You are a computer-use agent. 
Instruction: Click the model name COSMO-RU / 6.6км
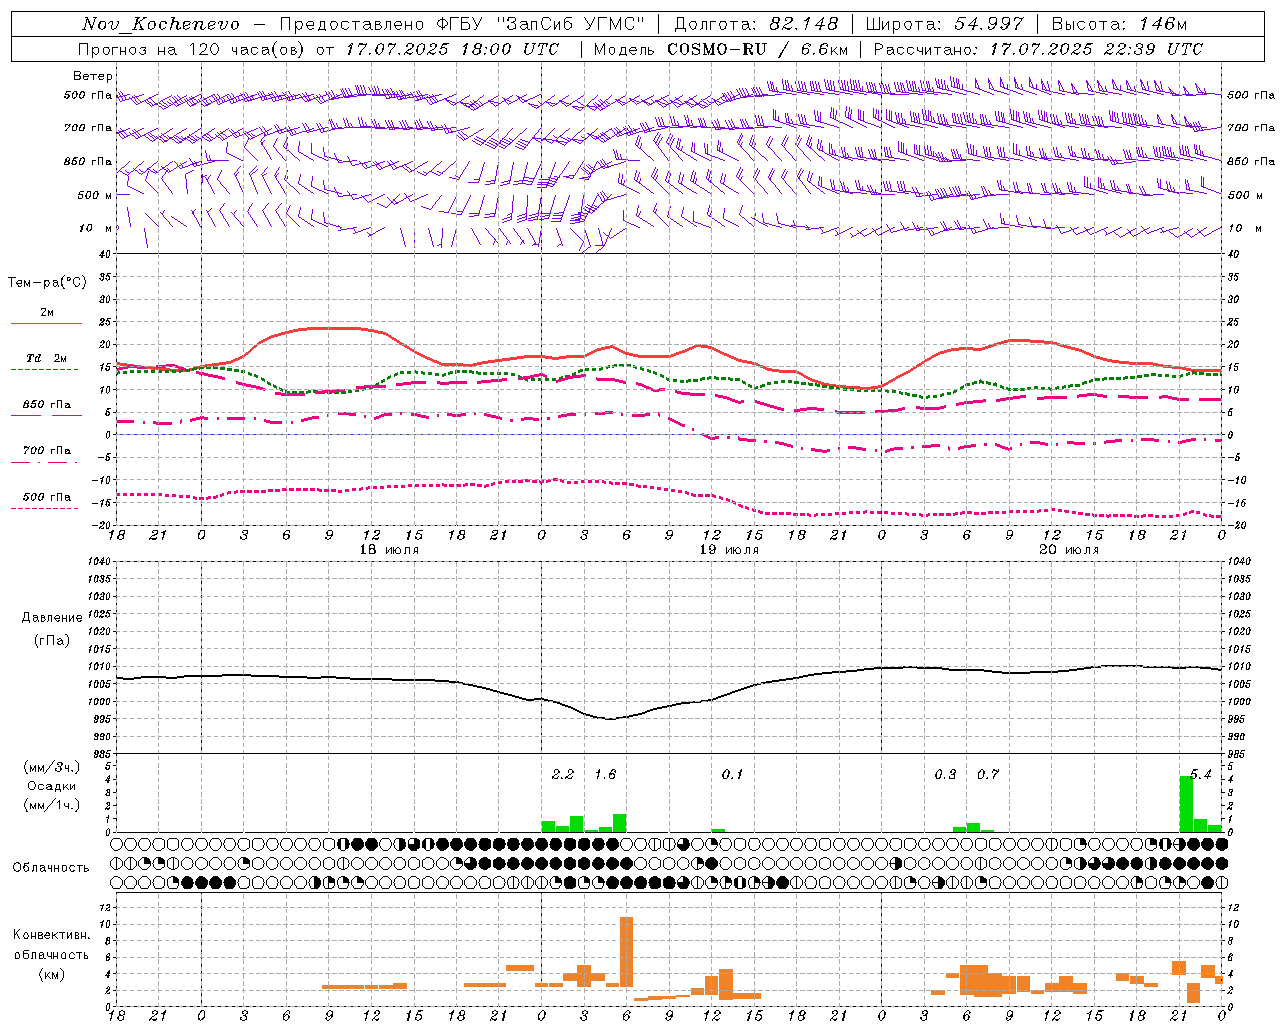757,49
